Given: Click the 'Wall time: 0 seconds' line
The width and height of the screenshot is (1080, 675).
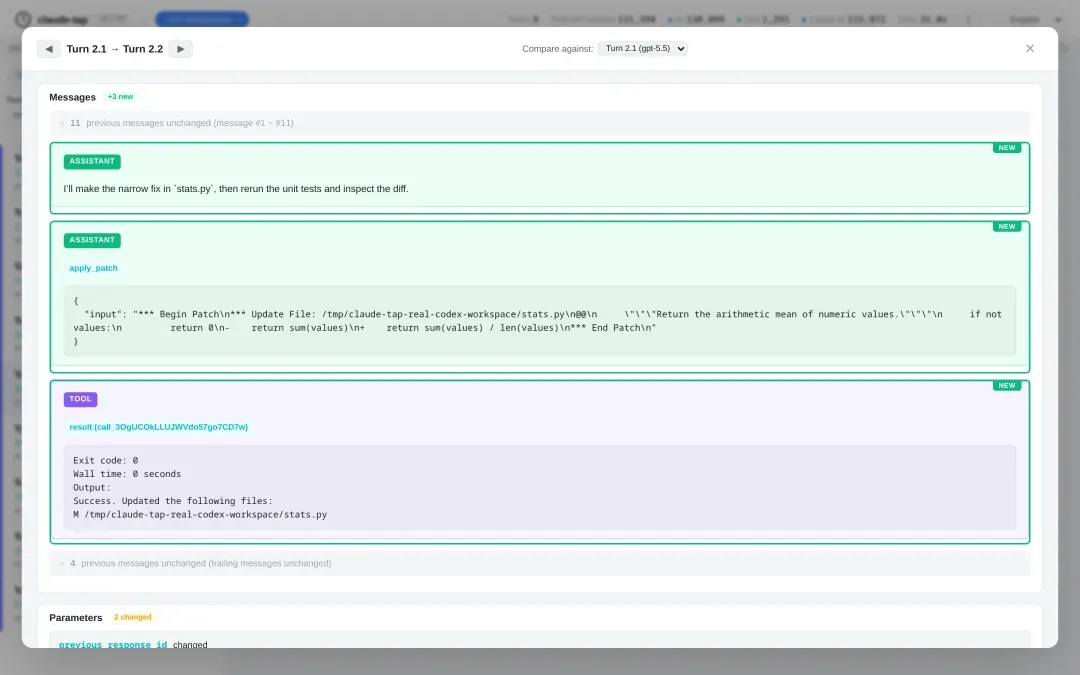Looking at the screenshot, I should click(127, 474).
